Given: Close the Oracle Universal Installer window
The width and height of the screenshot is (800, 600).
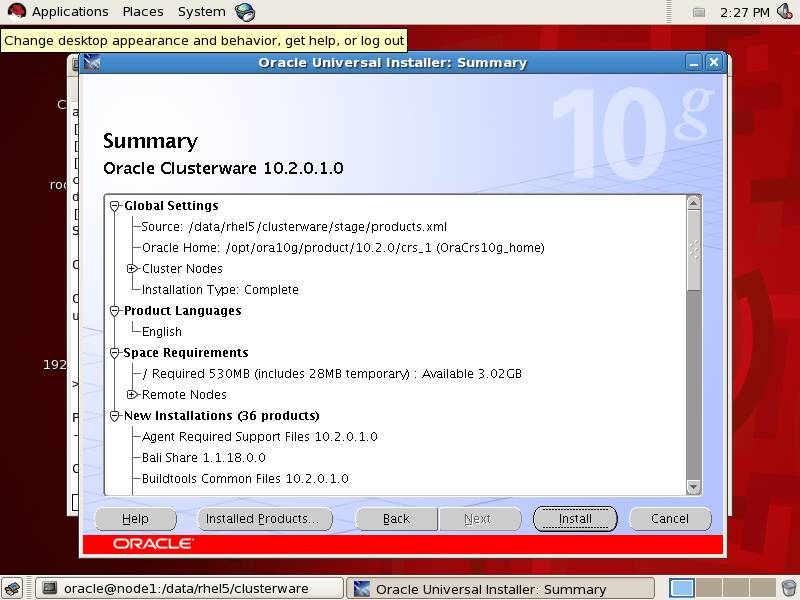Looking at the screenshot, I should click(714, 62).
